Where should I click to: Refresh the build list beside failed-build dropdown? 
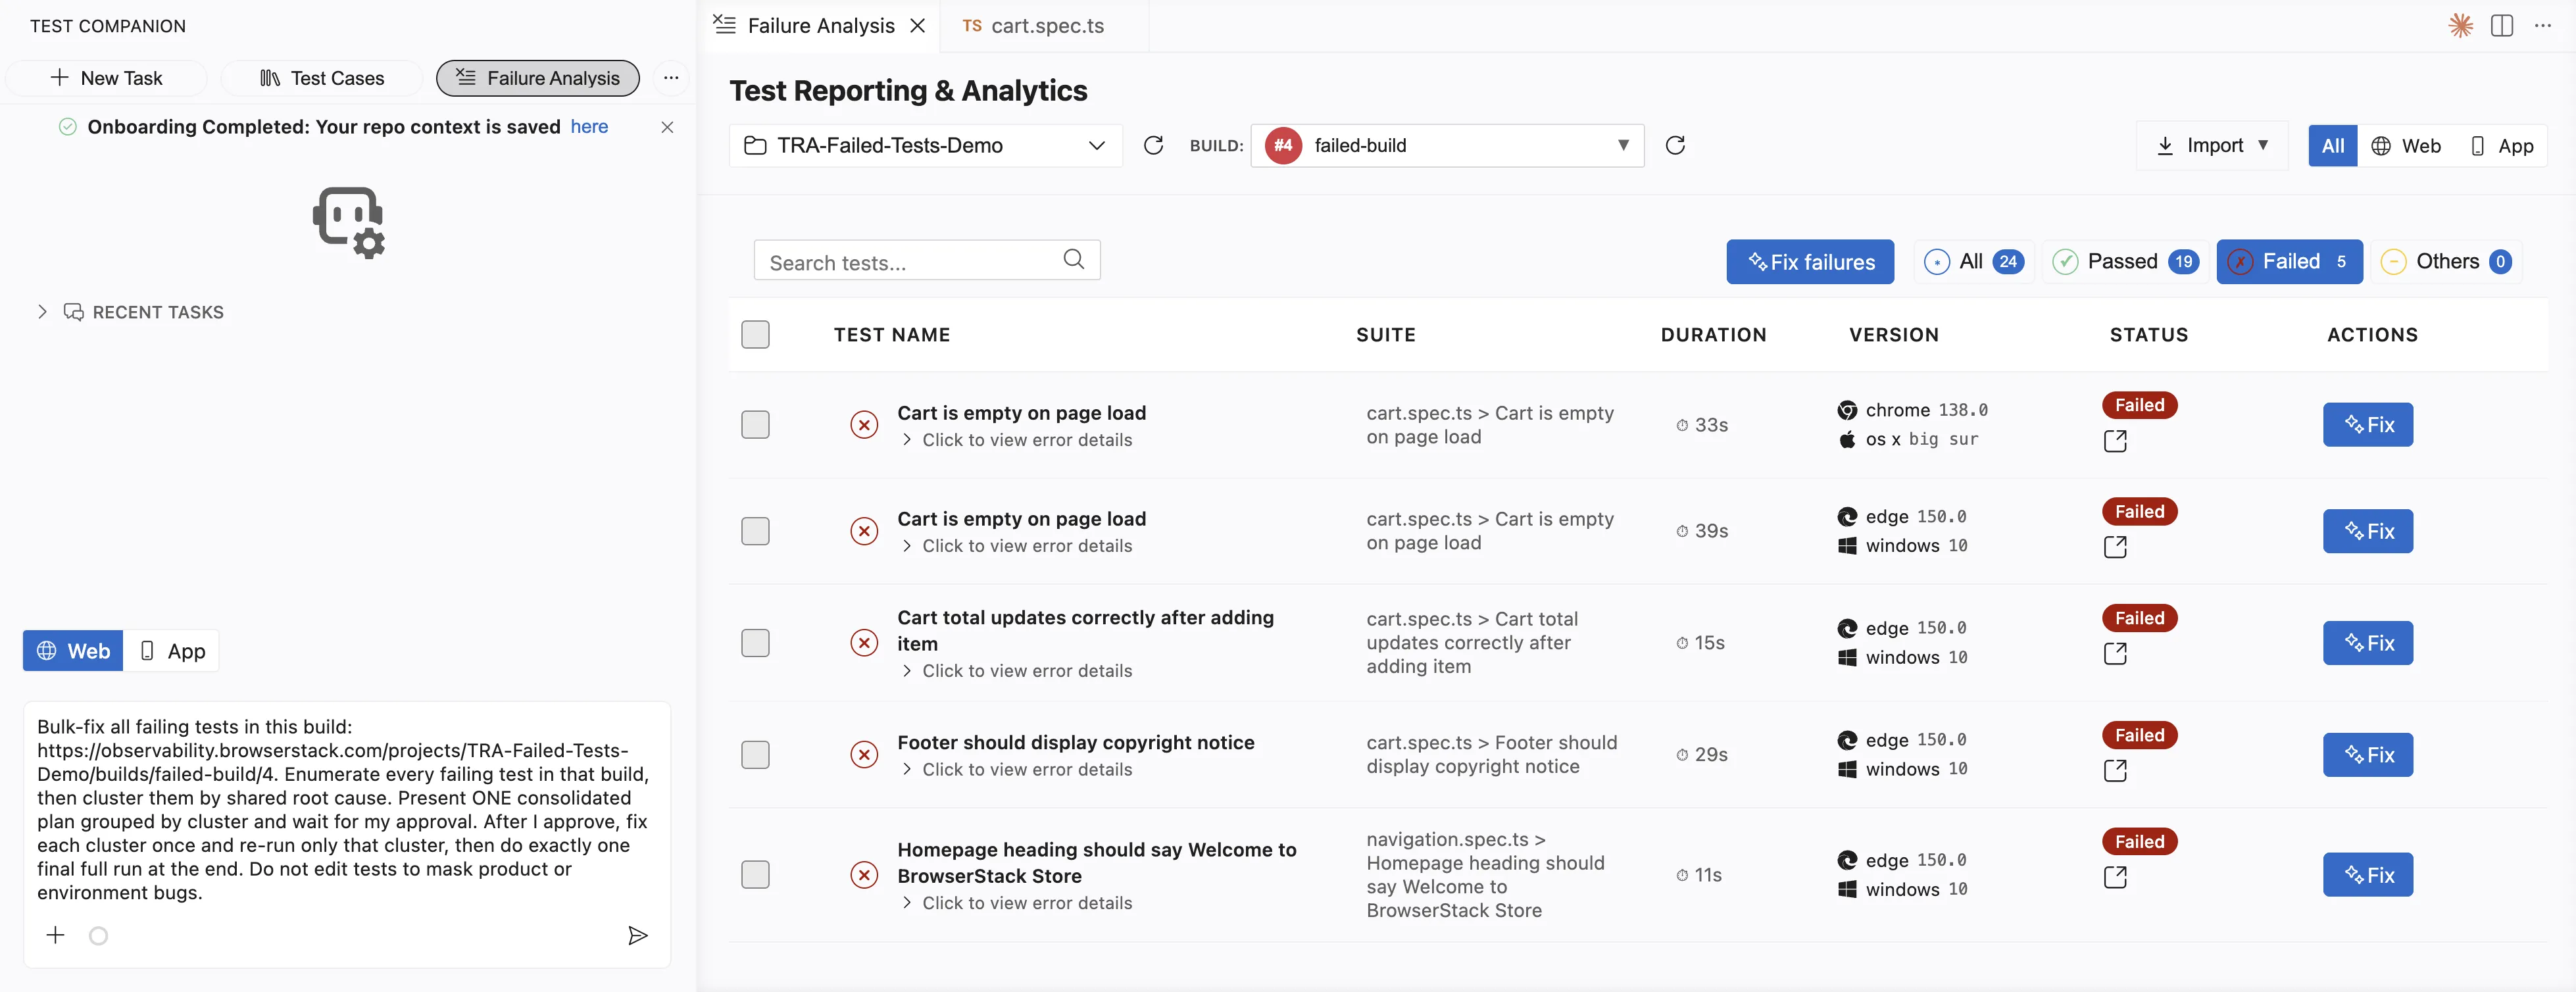coord(1675,145)
